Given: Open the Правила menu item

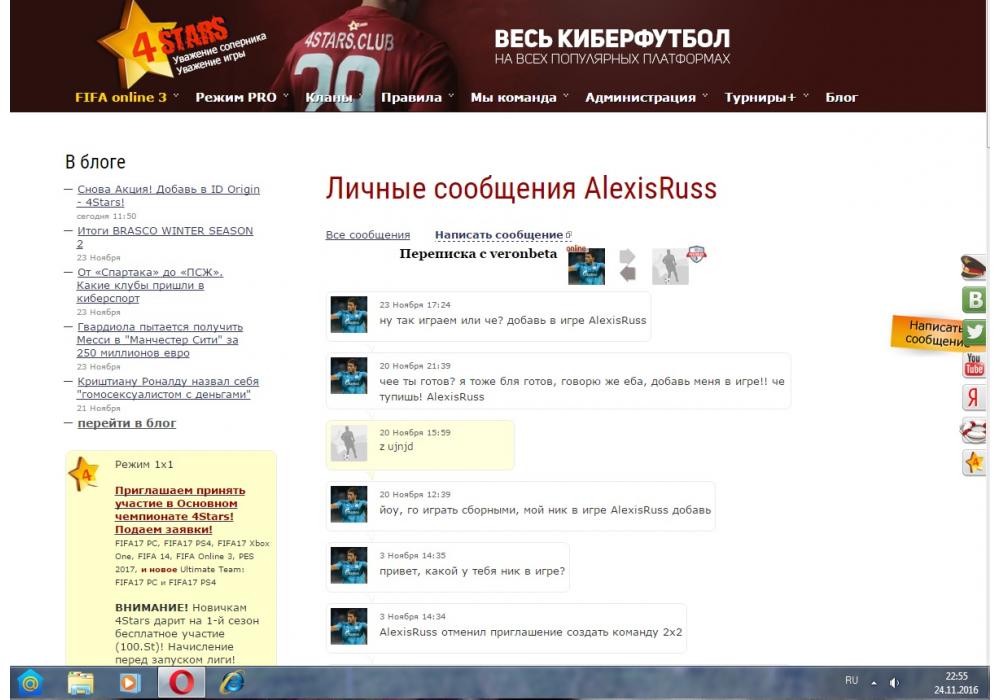Looking at the screenshot, I should coord(411,97).
